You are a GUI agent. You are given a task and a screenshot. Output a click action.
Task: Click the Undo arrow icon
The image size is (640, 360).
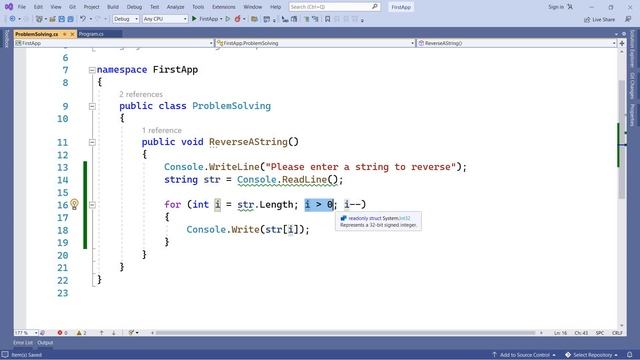click(83, 19)
